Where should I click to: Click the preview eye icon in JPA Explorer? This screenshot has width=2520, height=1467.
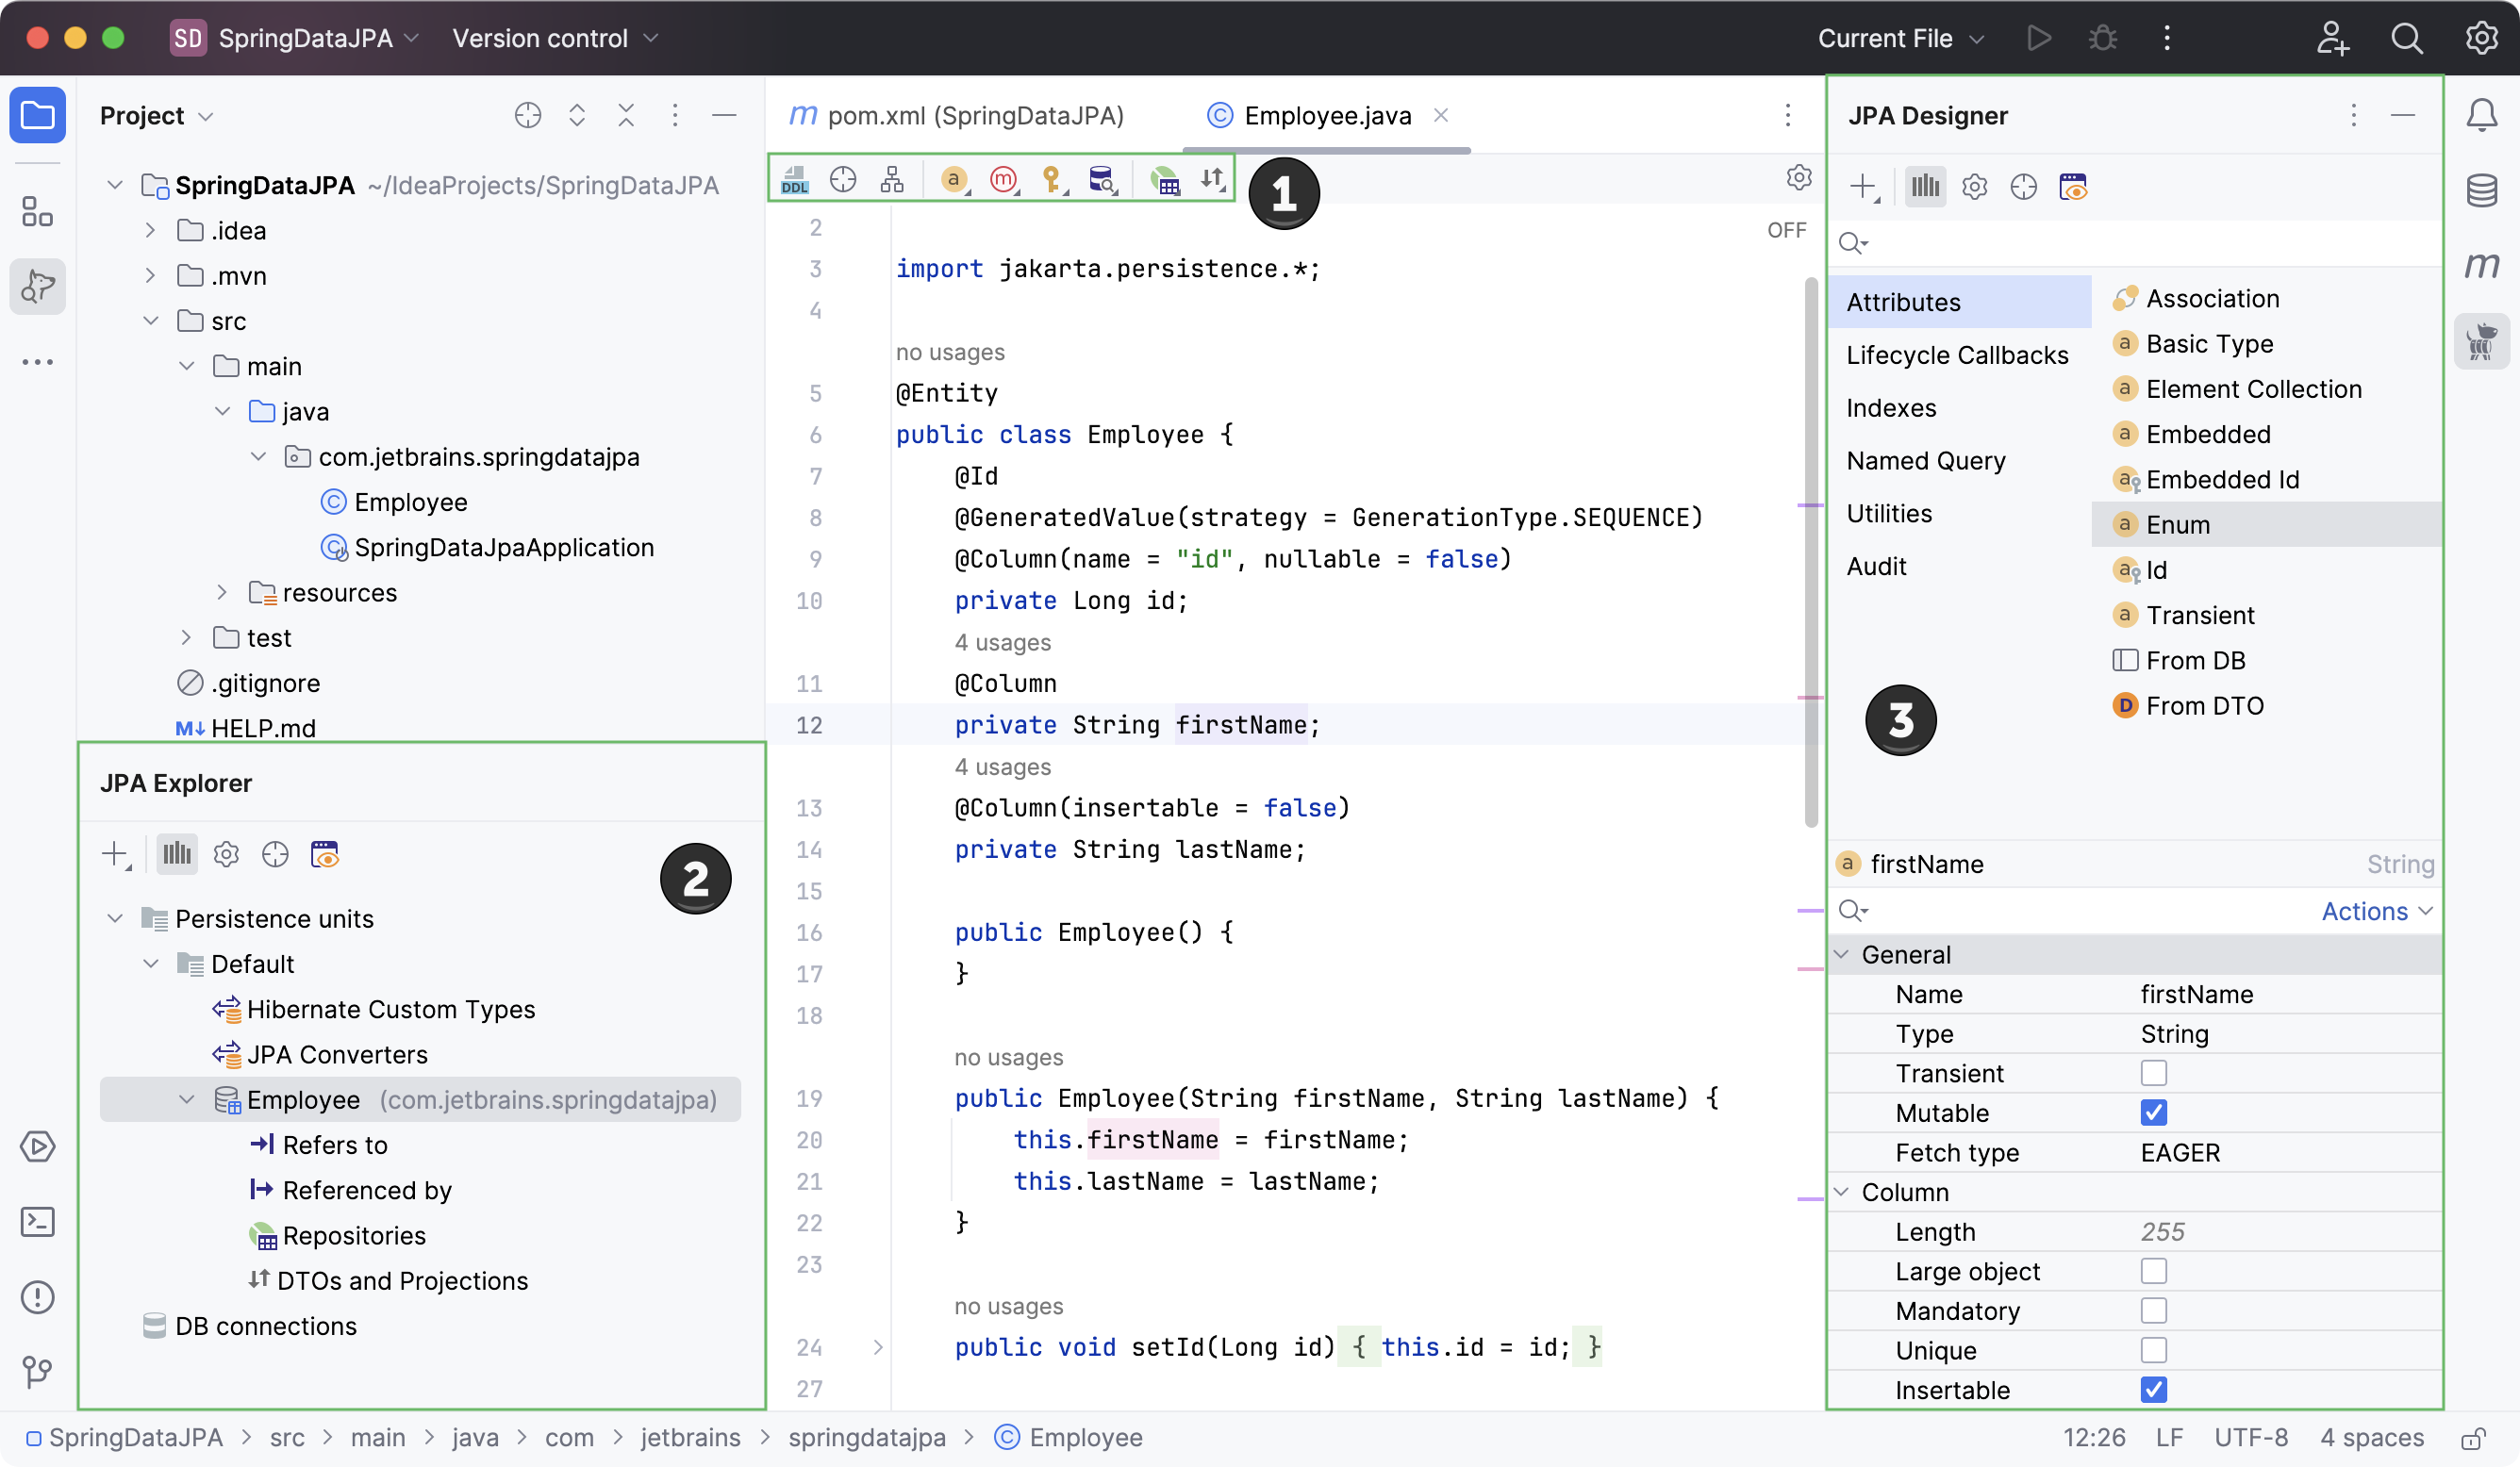(325, 855)
